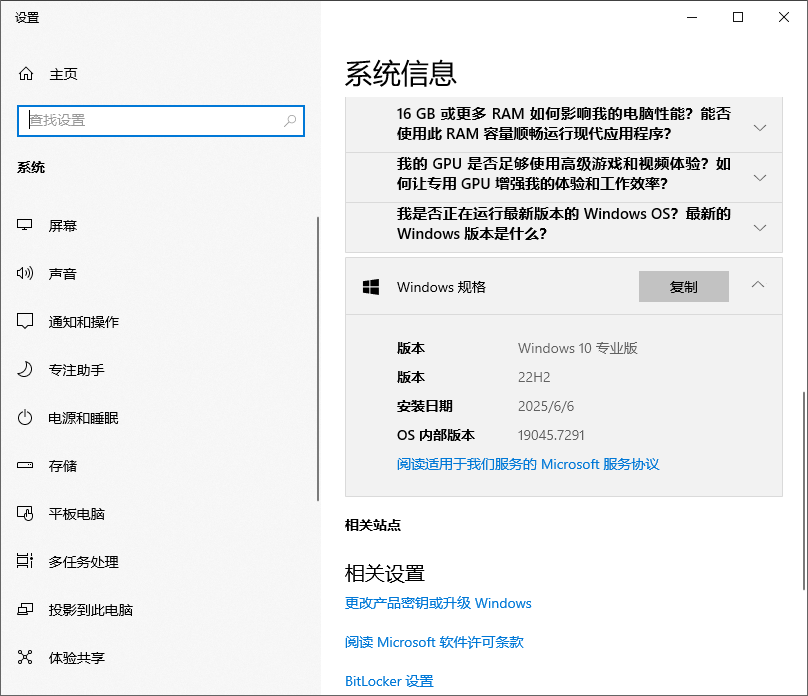Click the Power and sleep icon
Screen dimensions: 808x696
click(25, 417)
